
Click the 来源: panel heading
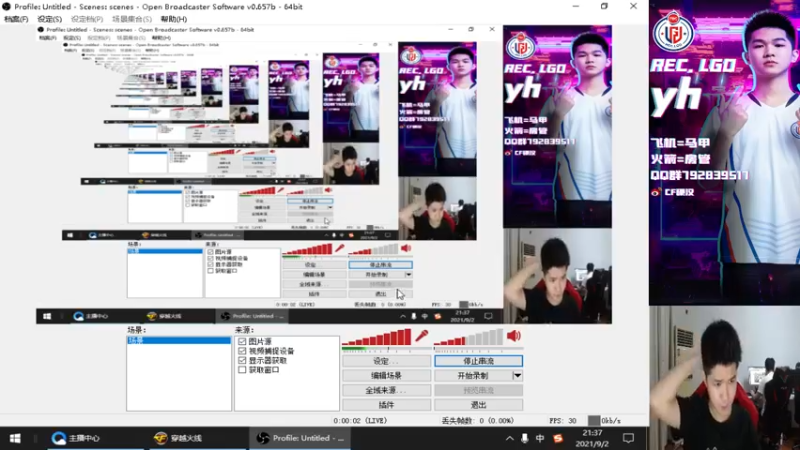[x=244, y=330]
